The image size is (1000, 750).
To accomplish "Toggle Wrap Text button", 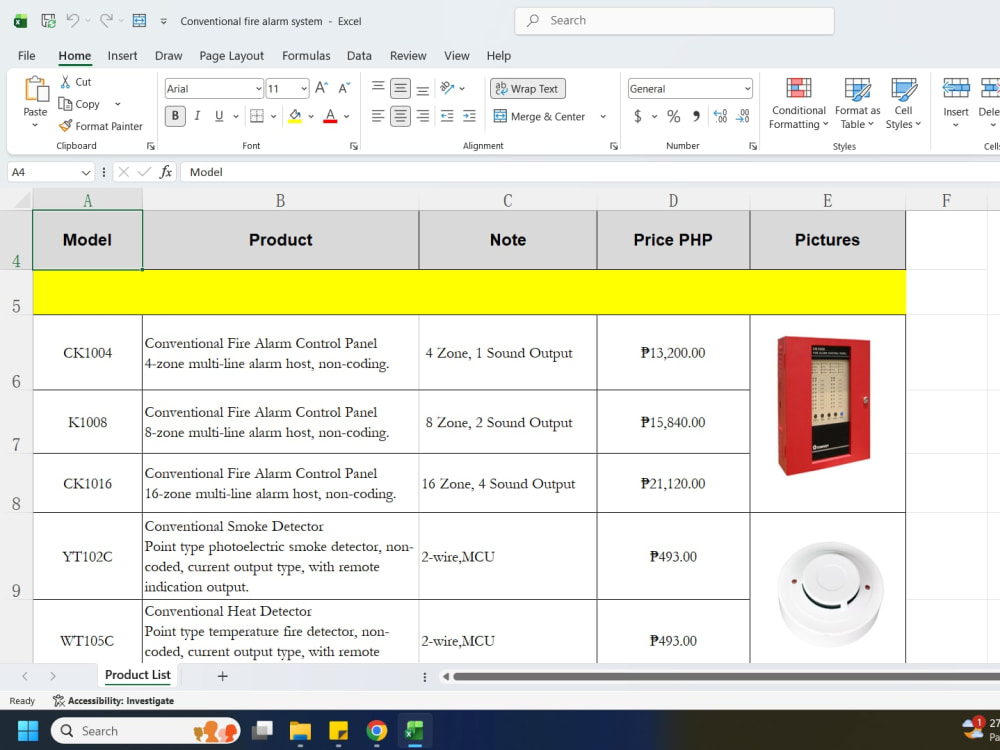I will (x=527, y=89).
